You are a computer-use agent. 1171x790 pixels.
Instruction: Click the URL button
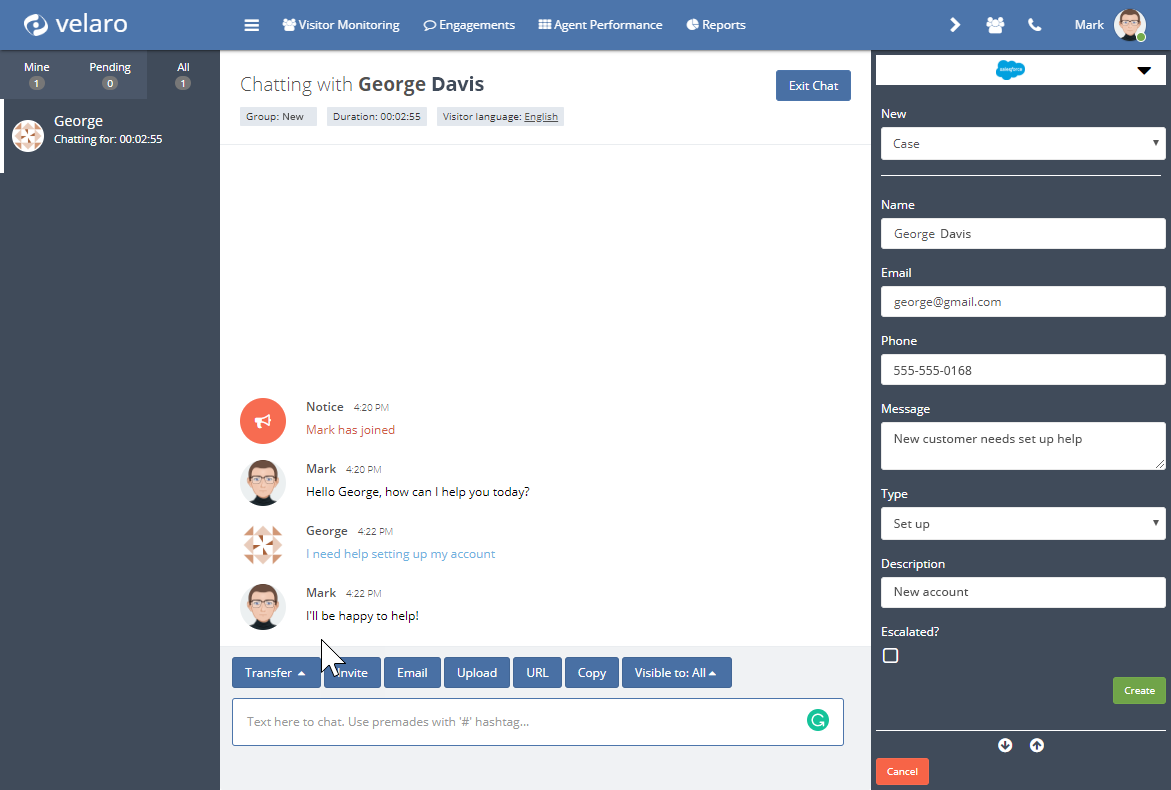point(538,673)
